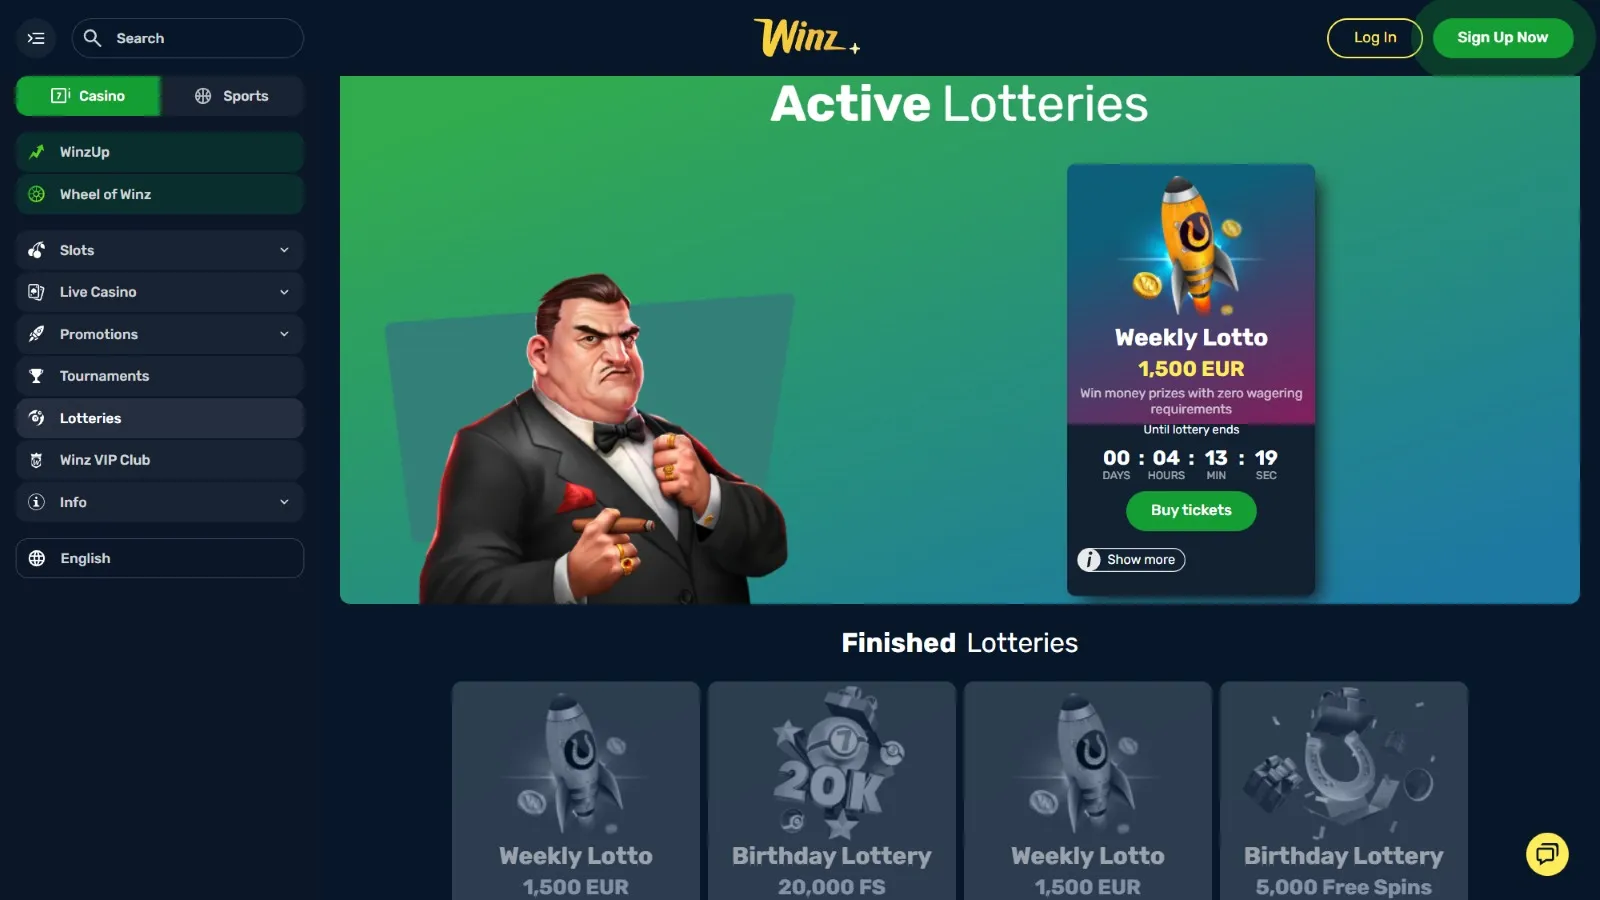The height and width of the screenshot is (900, 1600).
Task: Click the Winz VIP Club icon
Action: [x=37, y=460]
